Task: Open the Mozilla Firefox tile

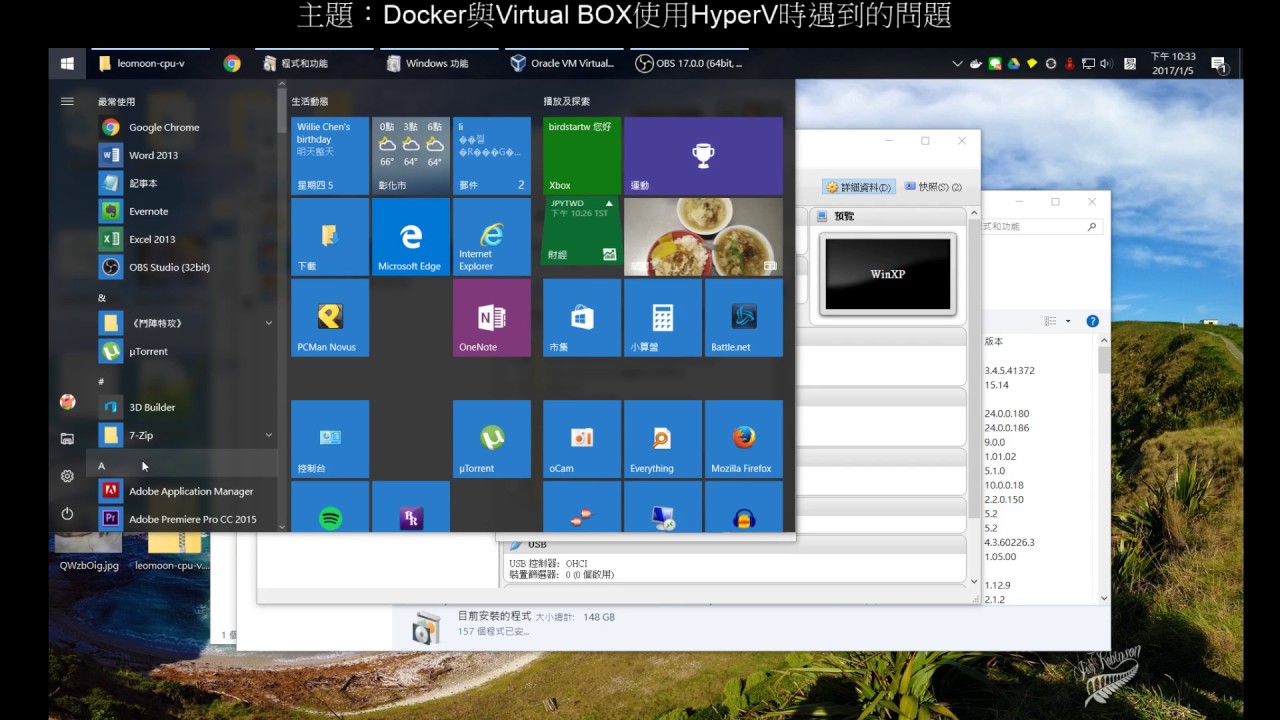Action: tap(743, 439)
